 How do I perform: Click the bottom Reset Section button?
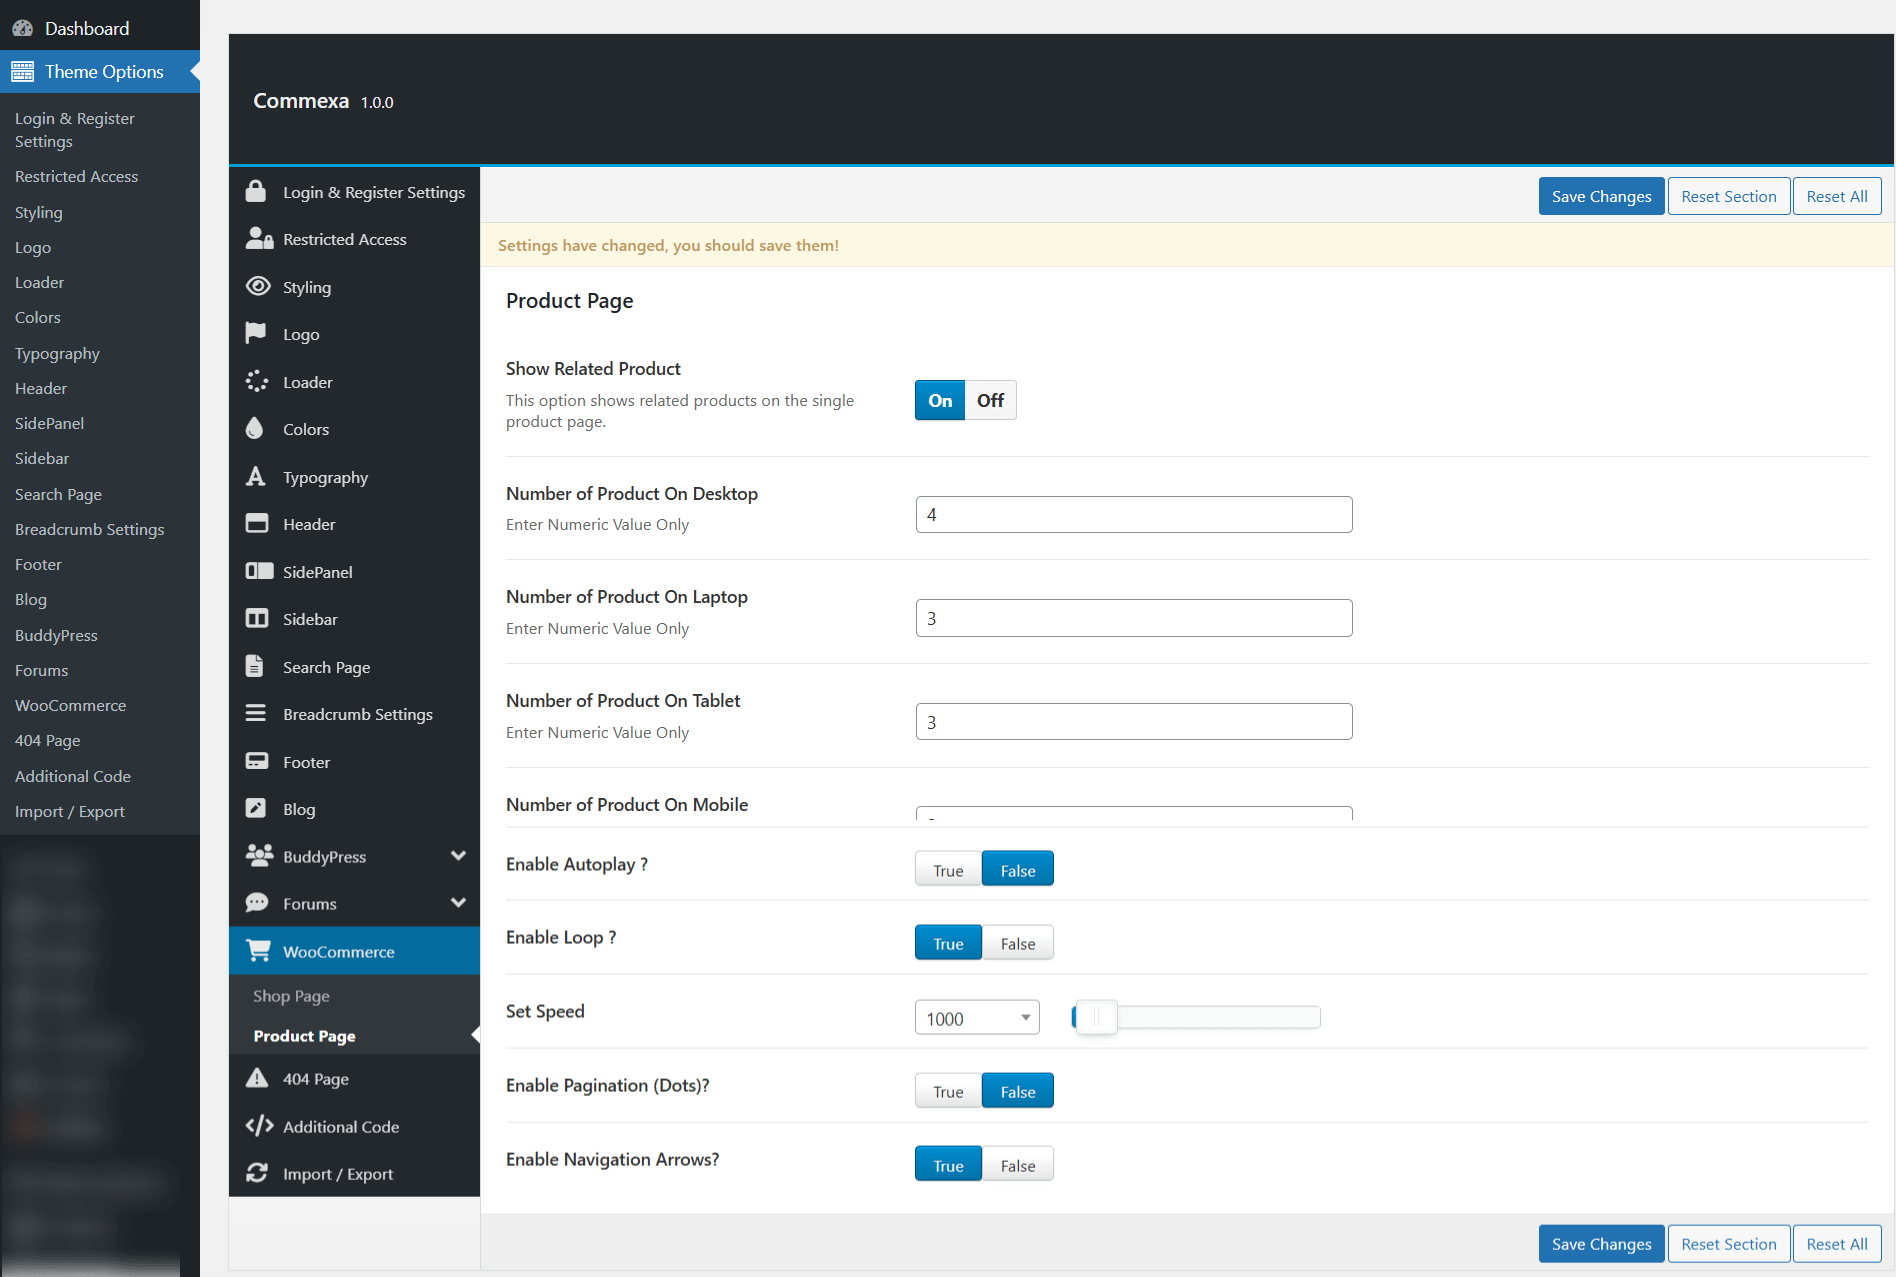pos(1728,1244)
